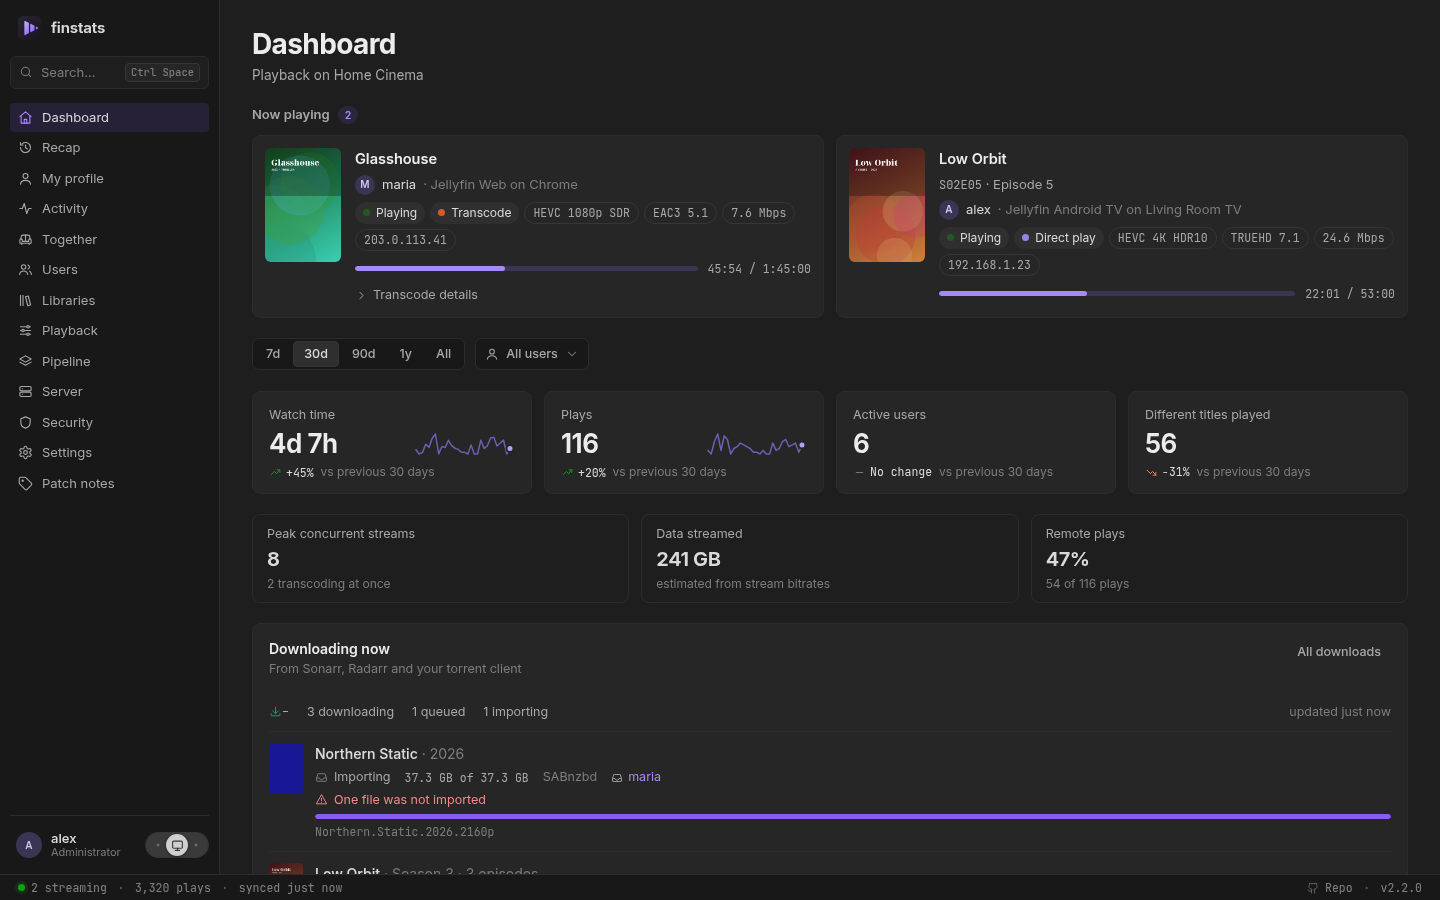This screenshot has height=900, width=1440.
Task: Click the Server icon in sidebar
Action: point(25,392)
